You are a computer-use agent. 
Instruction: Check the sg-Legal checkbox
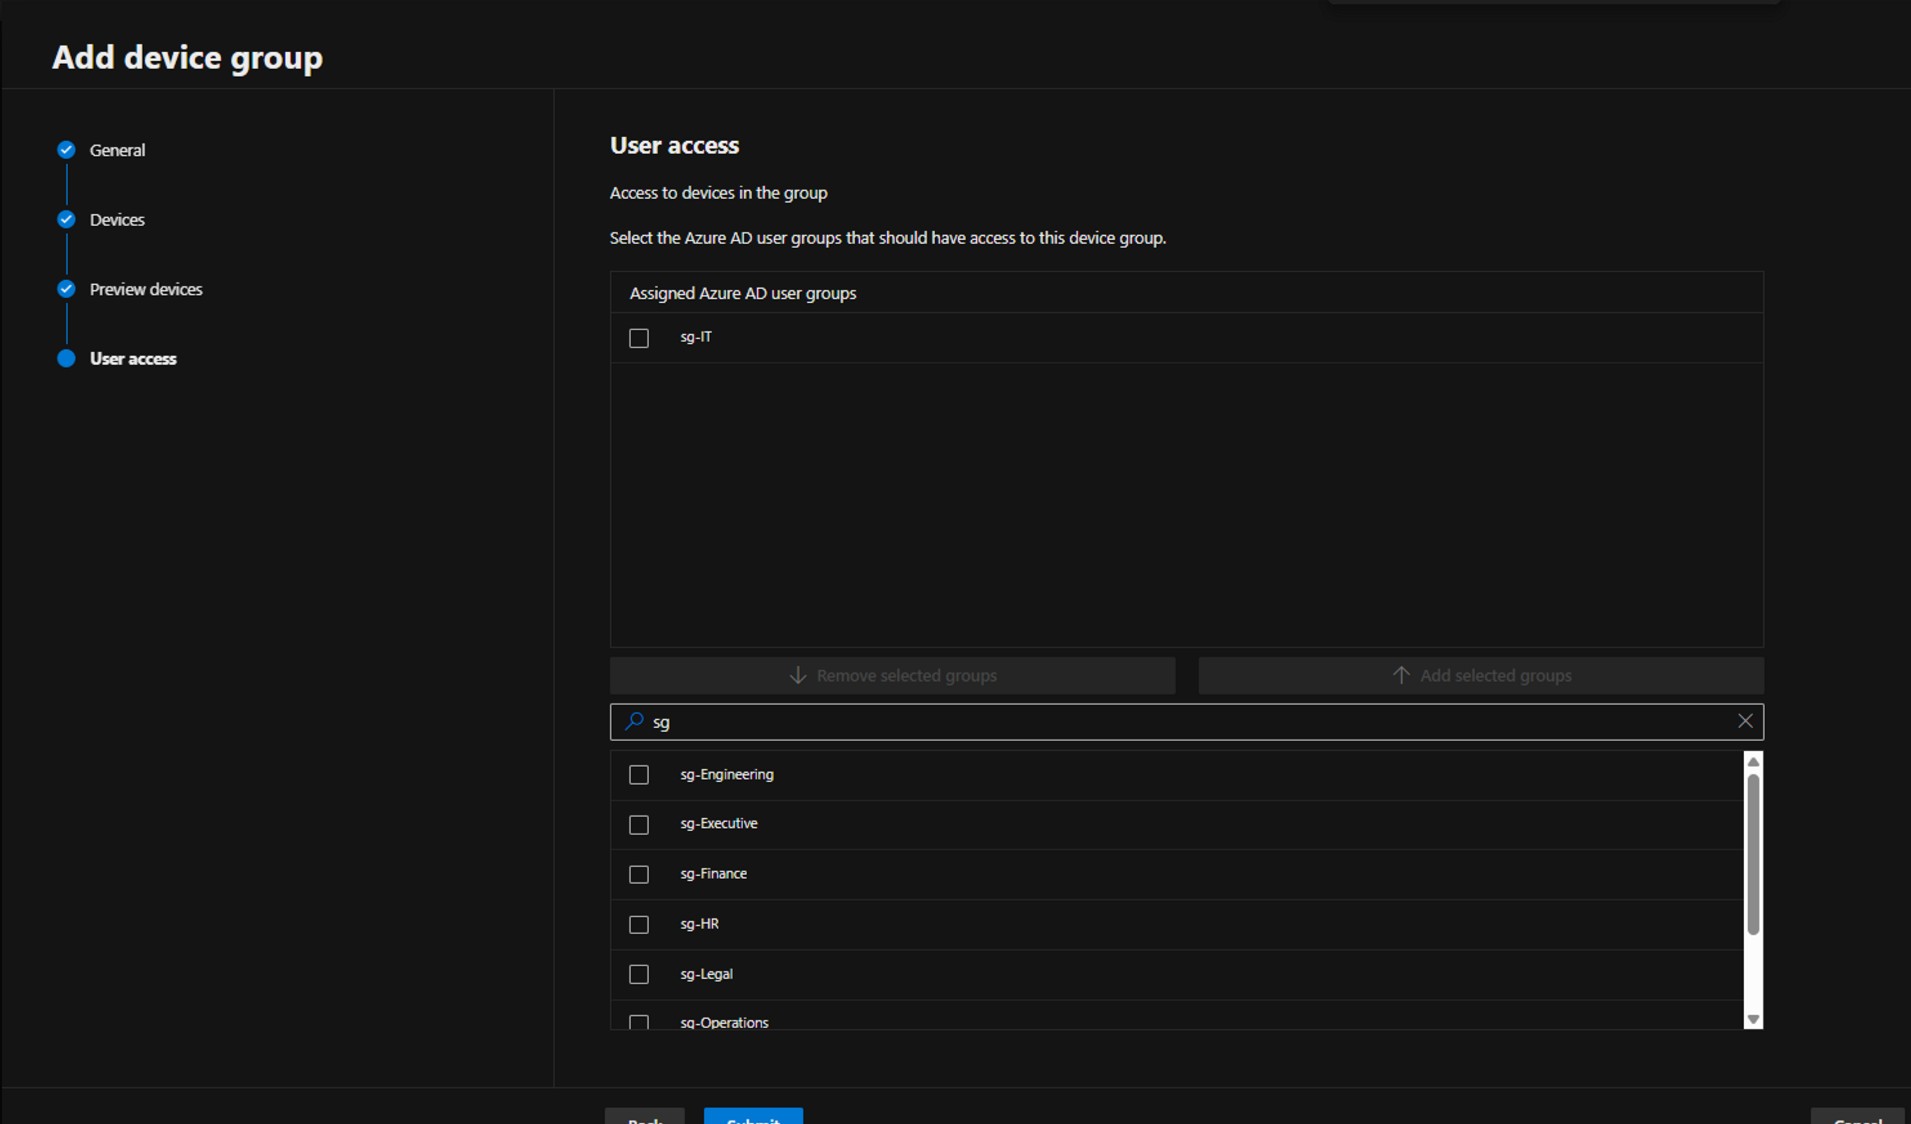click(x=639, y=974)
